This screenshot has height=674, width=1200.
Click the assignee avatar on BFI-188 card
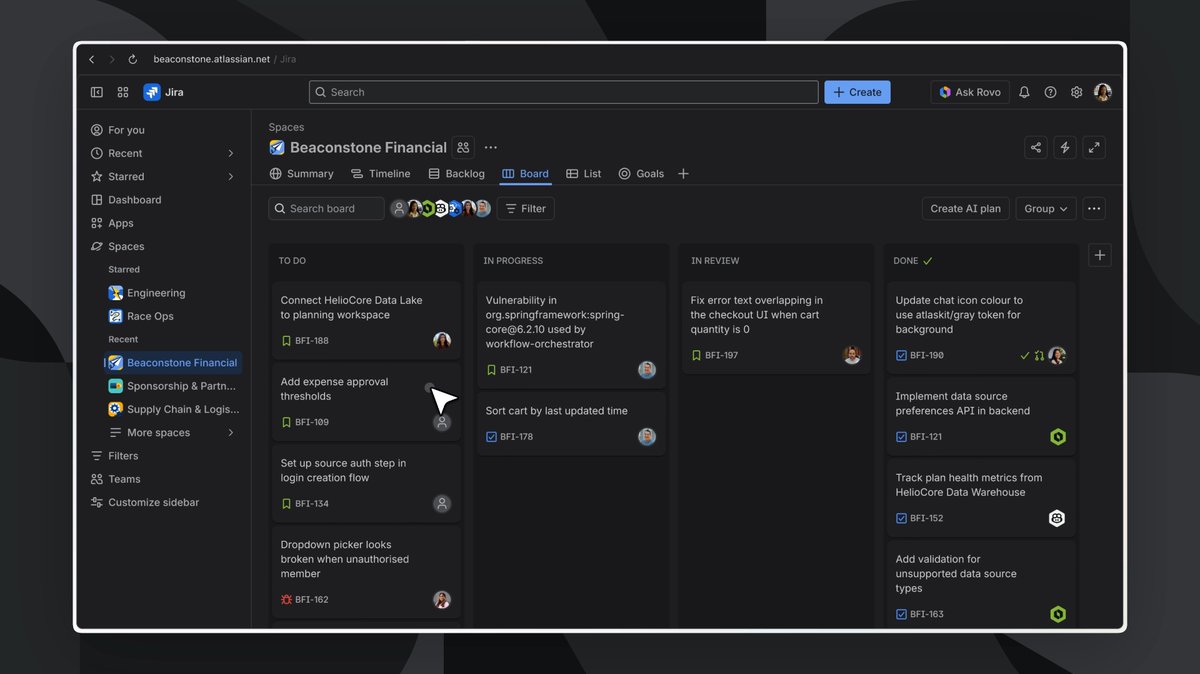pos(442,341)
